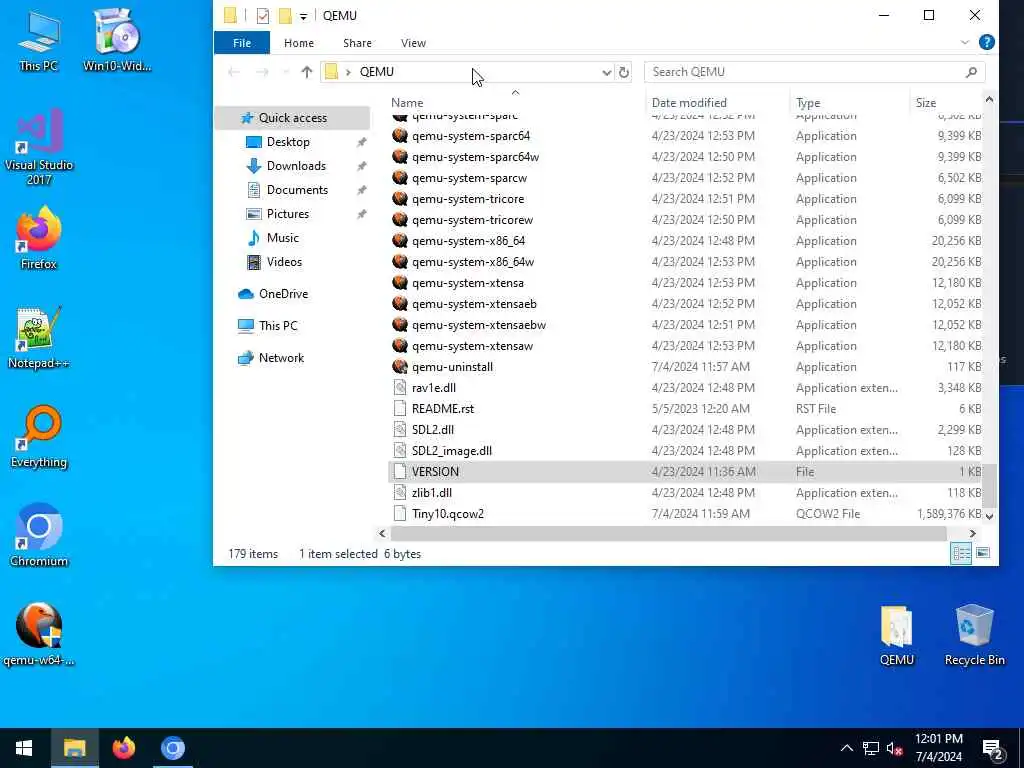Screen dimensions: 1024x768
Task: Click the Windows Start button
Action: pyautogui.click(x=24, y=748)
